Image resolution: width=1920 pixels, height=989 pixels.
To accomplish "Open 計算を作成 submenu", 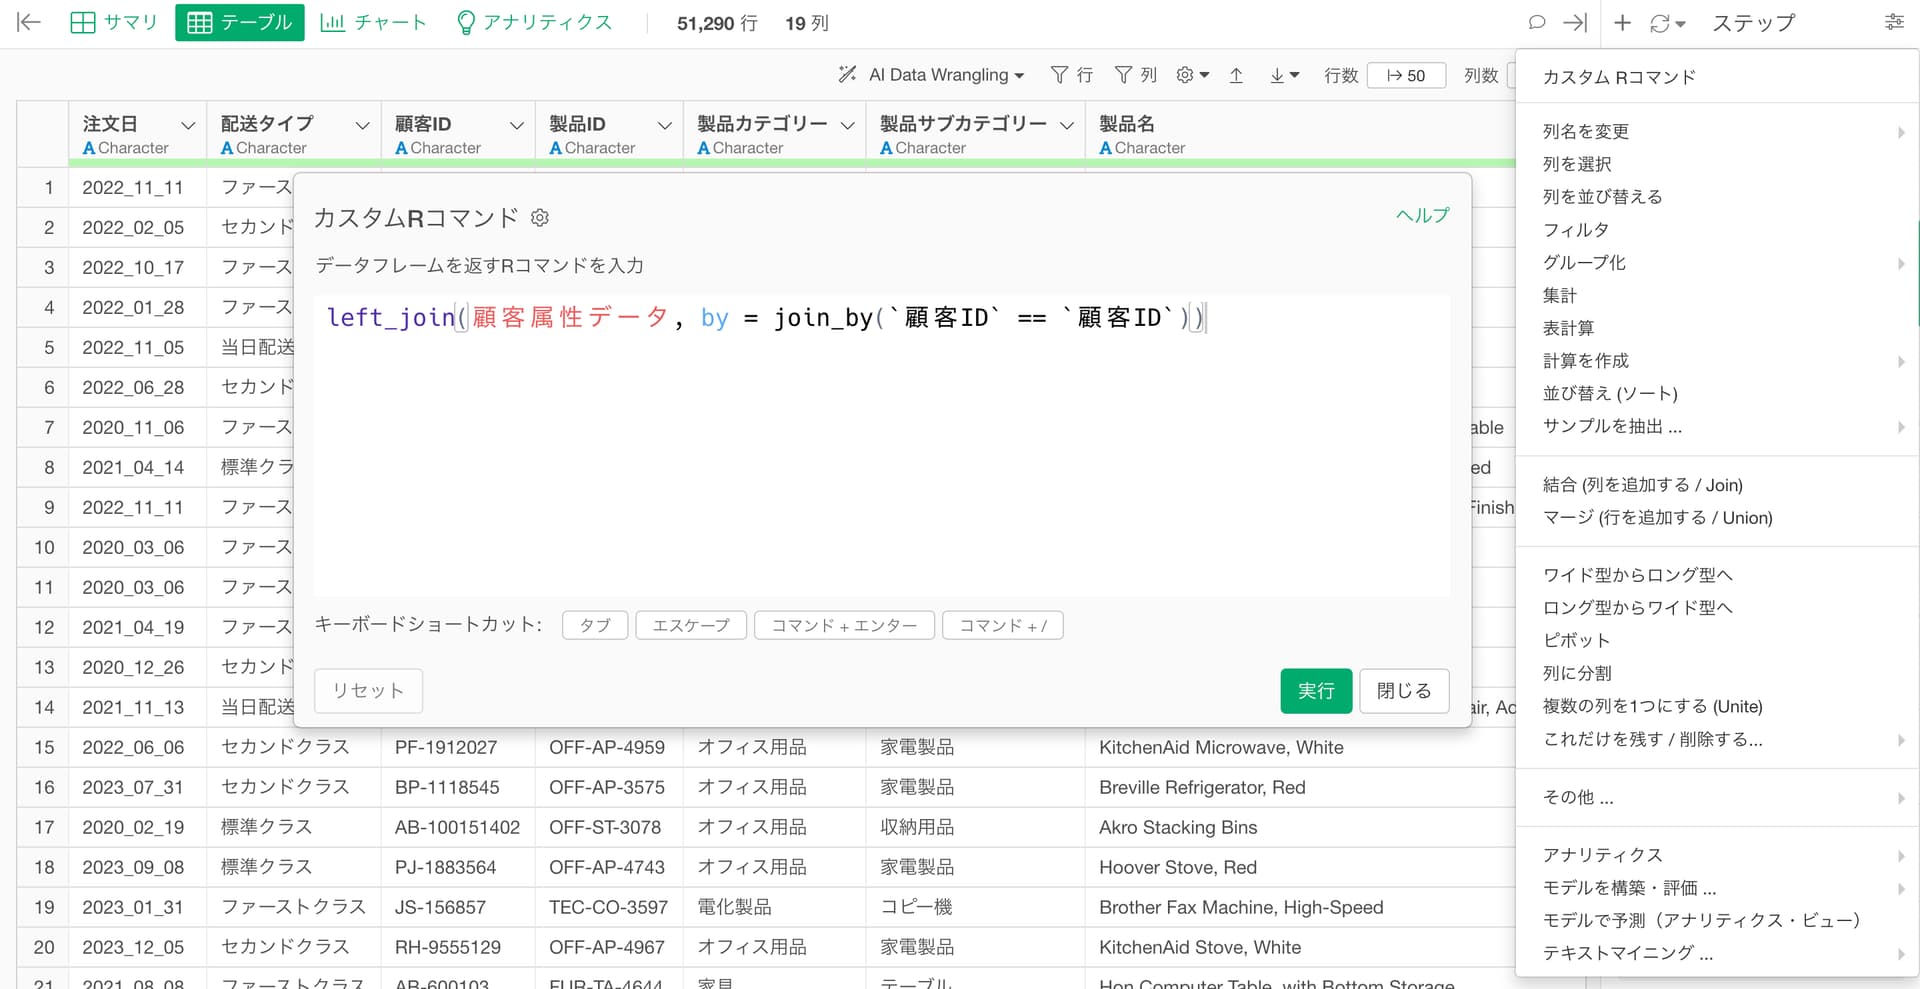I will point(1717,361).
